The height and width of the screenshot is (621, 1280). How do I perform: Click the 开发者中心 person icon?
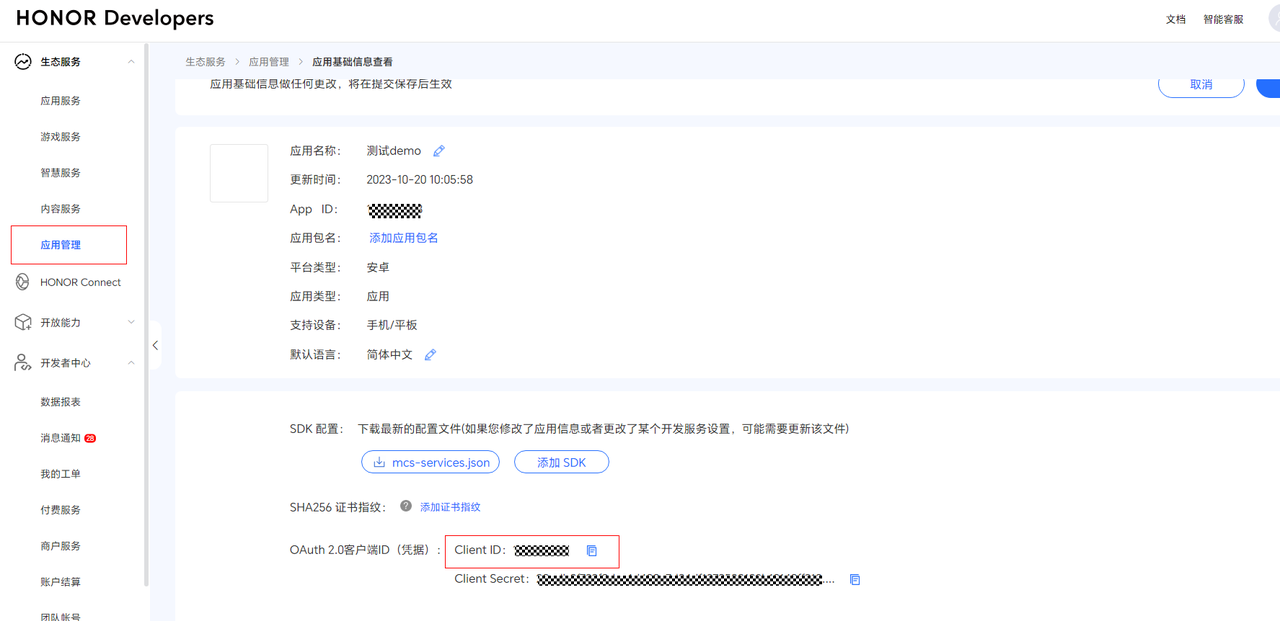pos(22,363)
